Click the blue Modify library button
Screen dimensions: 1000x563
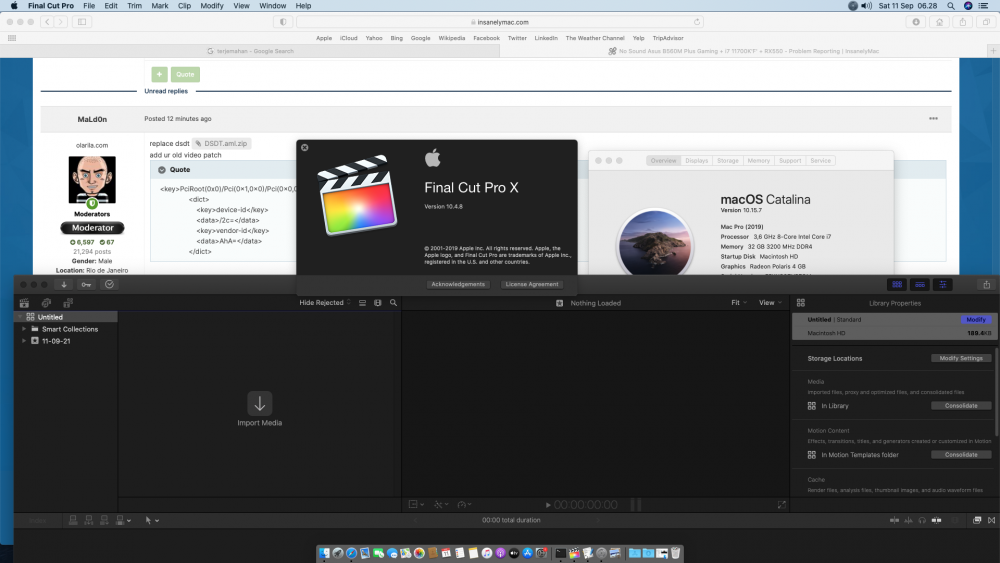tap(976, 319)
